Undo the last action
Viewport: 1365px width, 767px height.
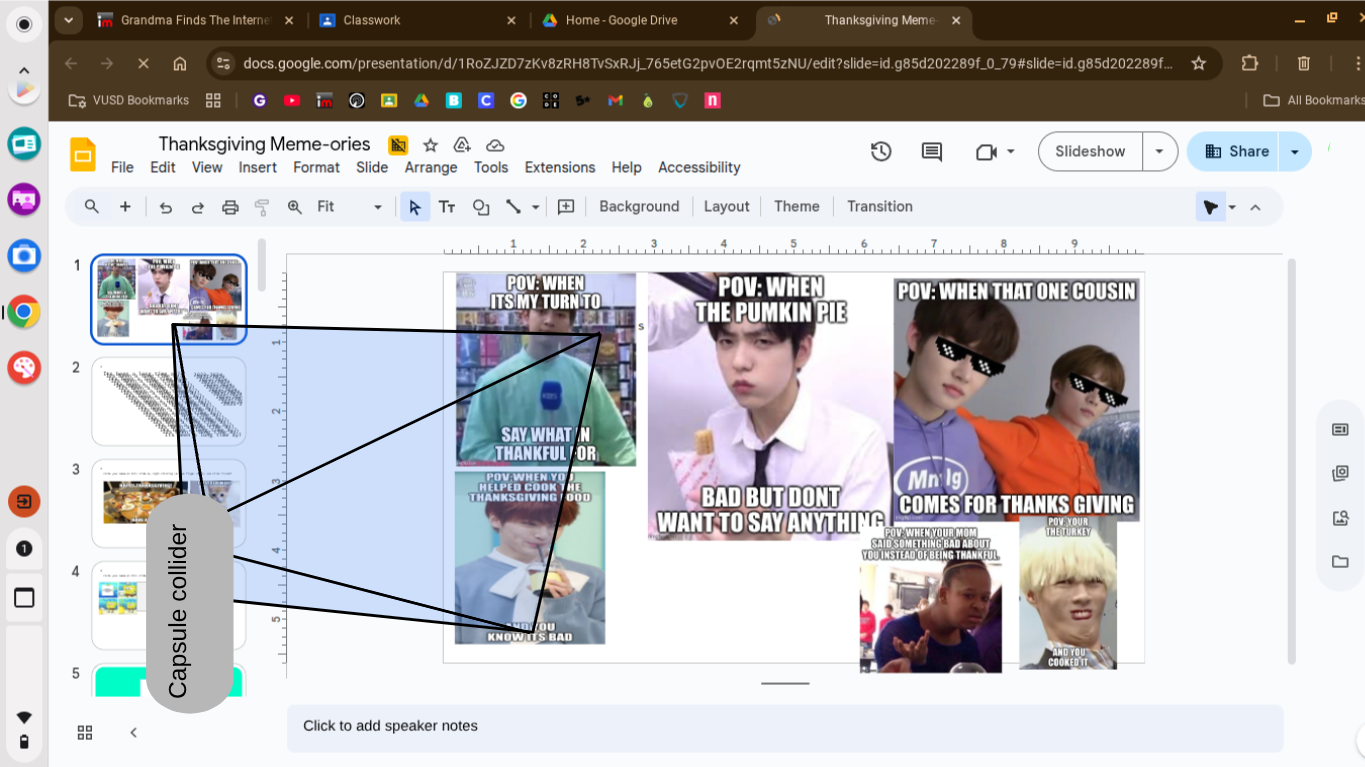tap(166, 206)
